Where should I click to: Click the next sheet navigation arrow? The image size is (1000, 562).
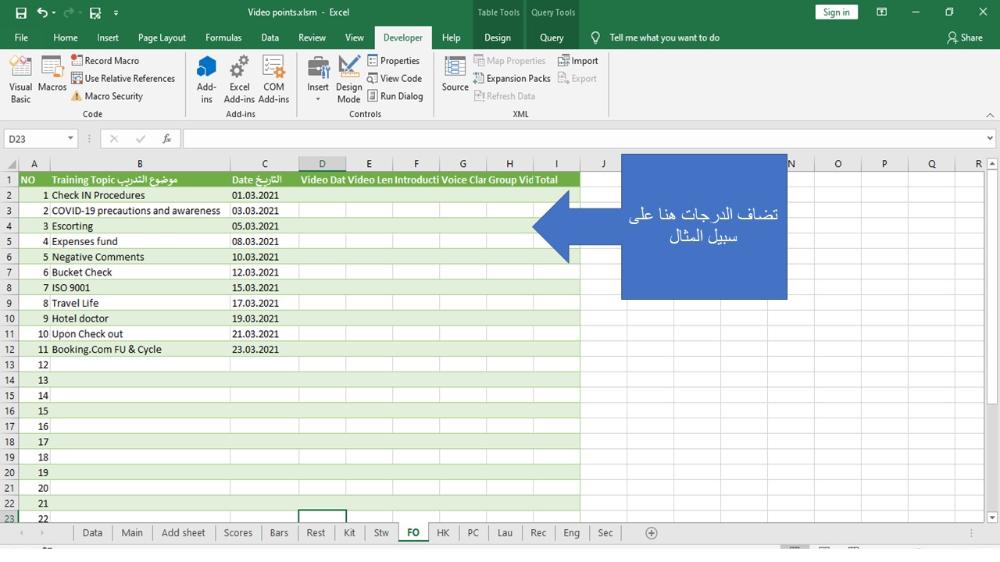click(42, 533)
